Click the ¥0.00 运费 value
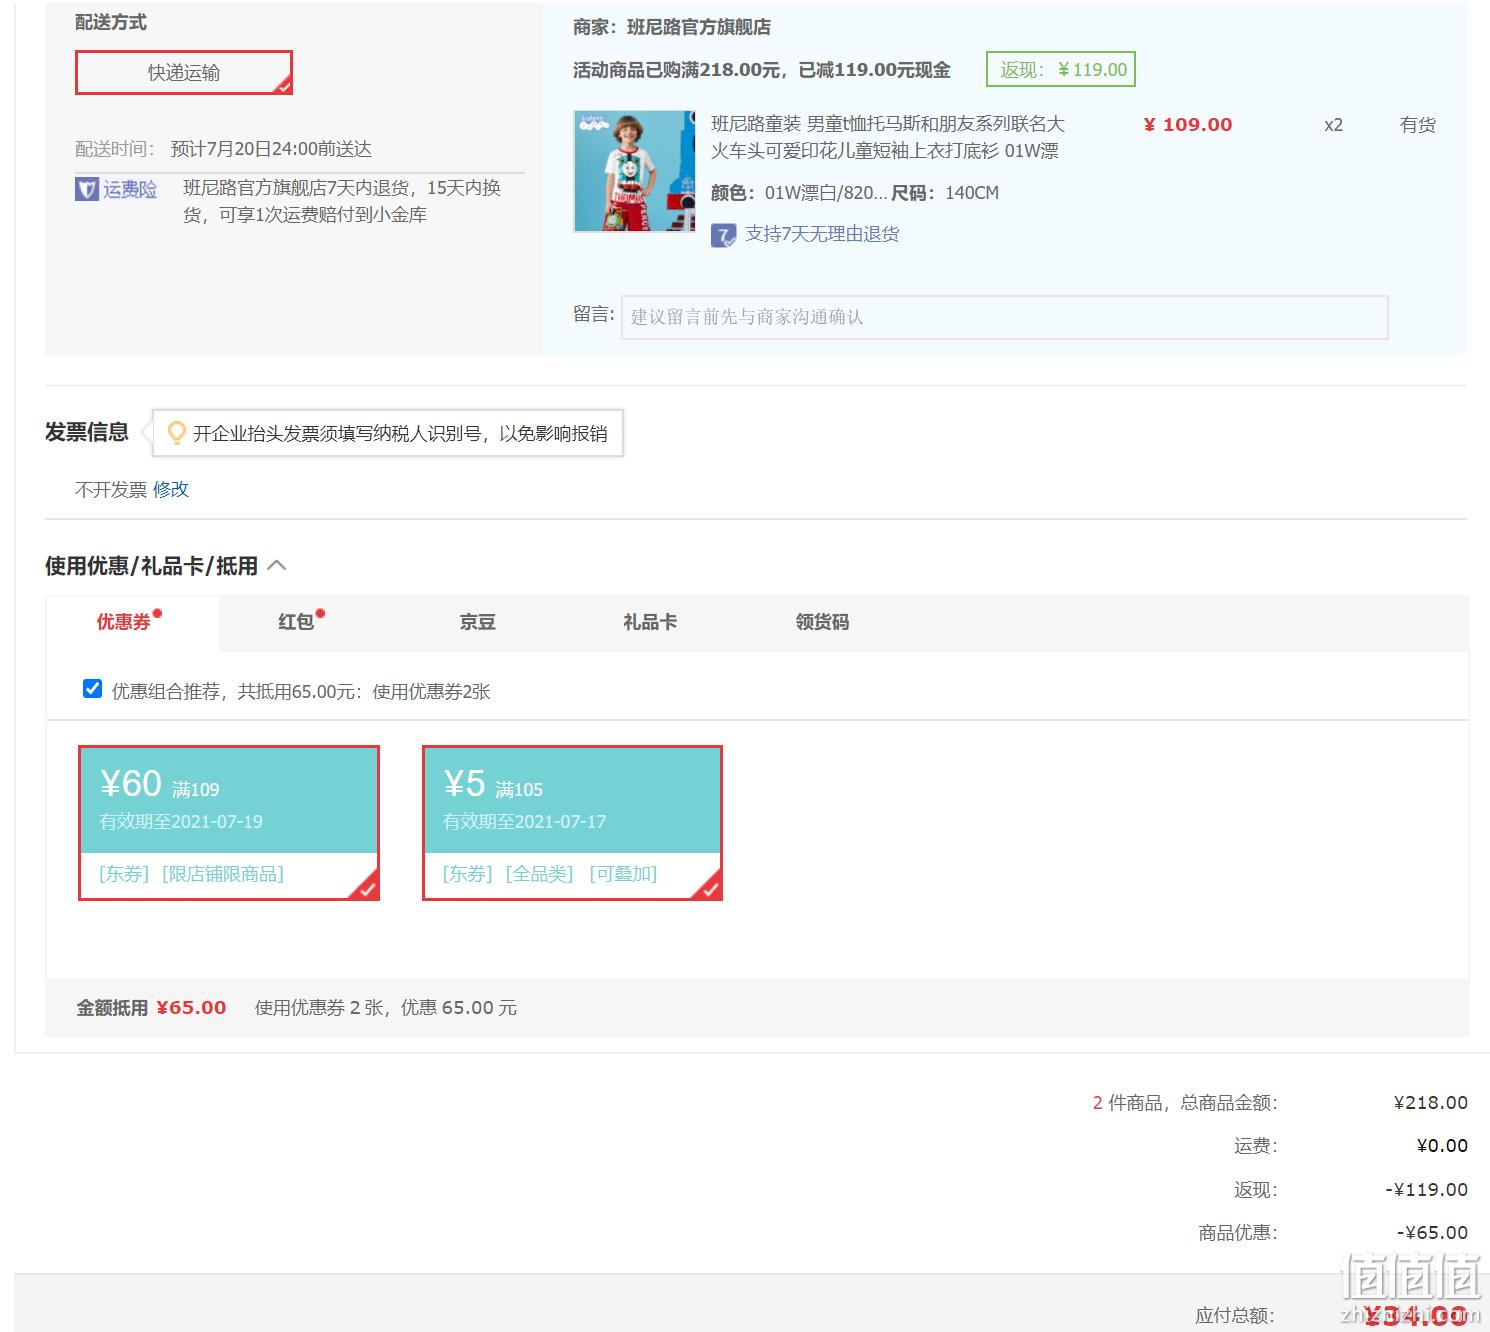Image resolution: width=1490 pixels, height=1332 pixels. (1442, 1146)
